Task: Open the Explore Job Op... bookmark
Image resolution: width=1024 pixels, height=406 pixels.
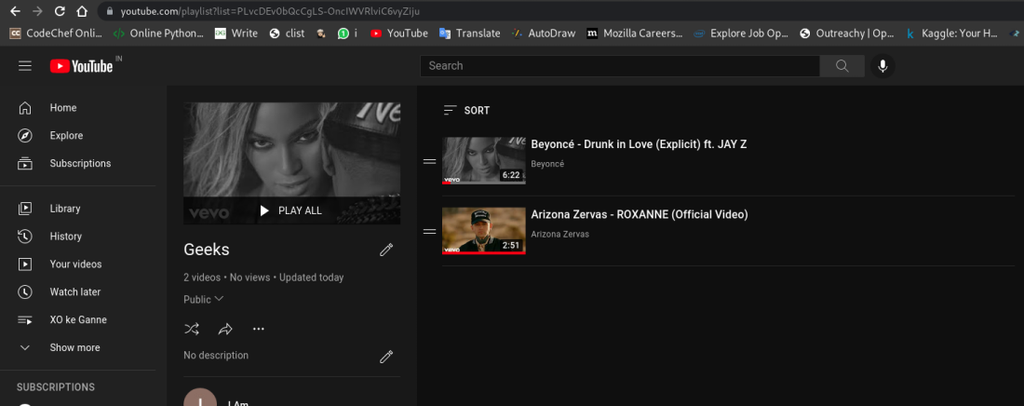Action: tap(741, 33)
